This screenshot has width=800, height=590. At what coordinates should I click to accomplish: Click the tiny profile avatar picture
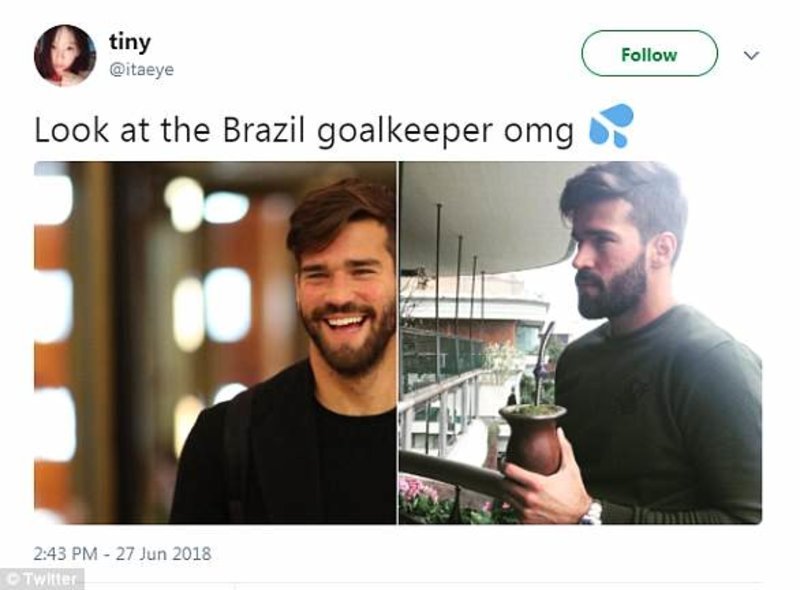[x=65, y=55]
